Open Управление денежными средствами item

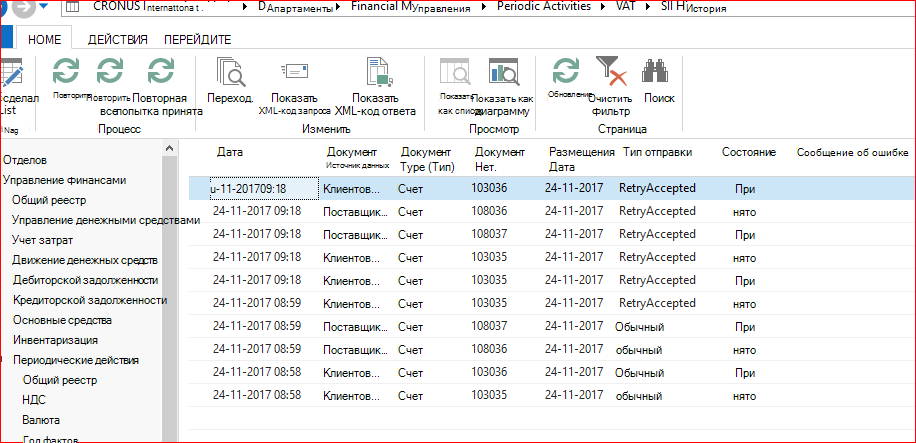click(106, 220)
